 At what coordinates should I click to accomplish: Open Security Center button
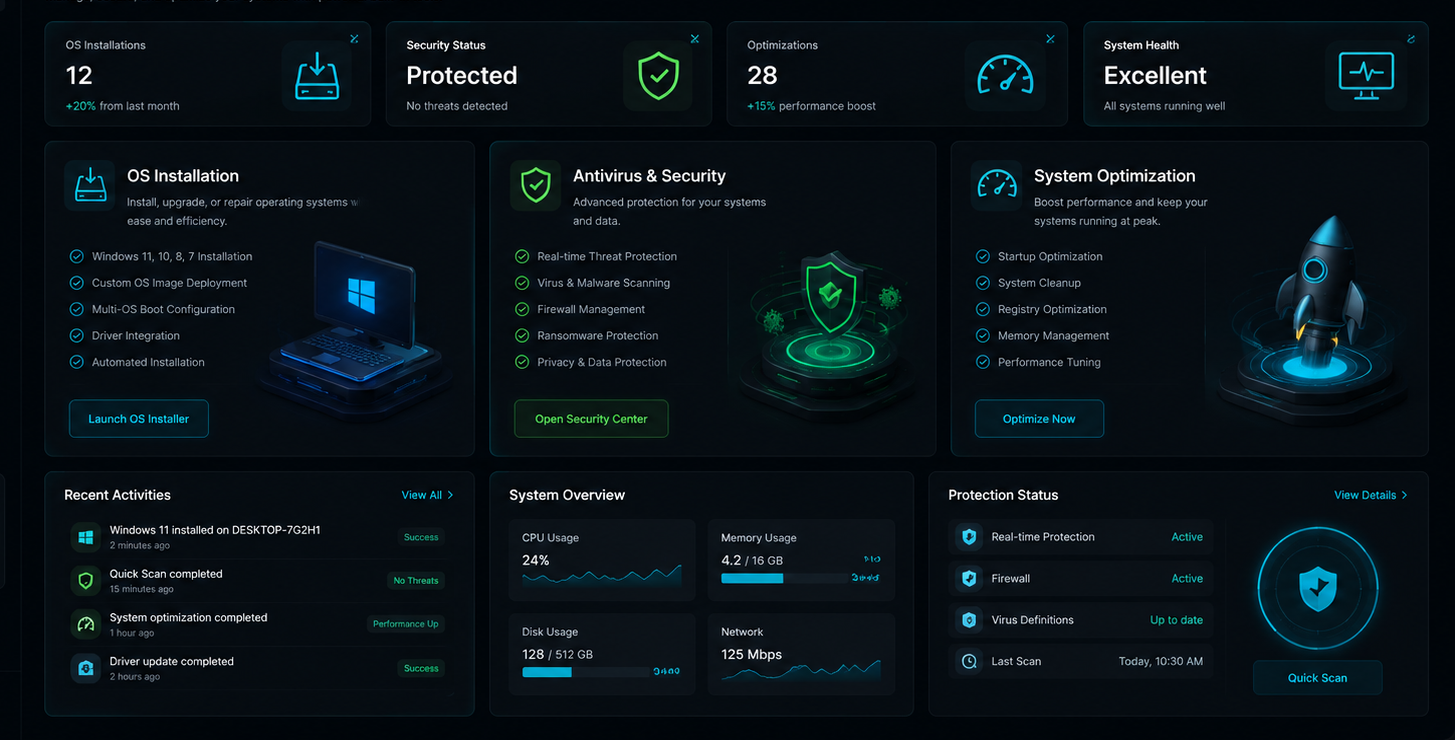point(591,419)
